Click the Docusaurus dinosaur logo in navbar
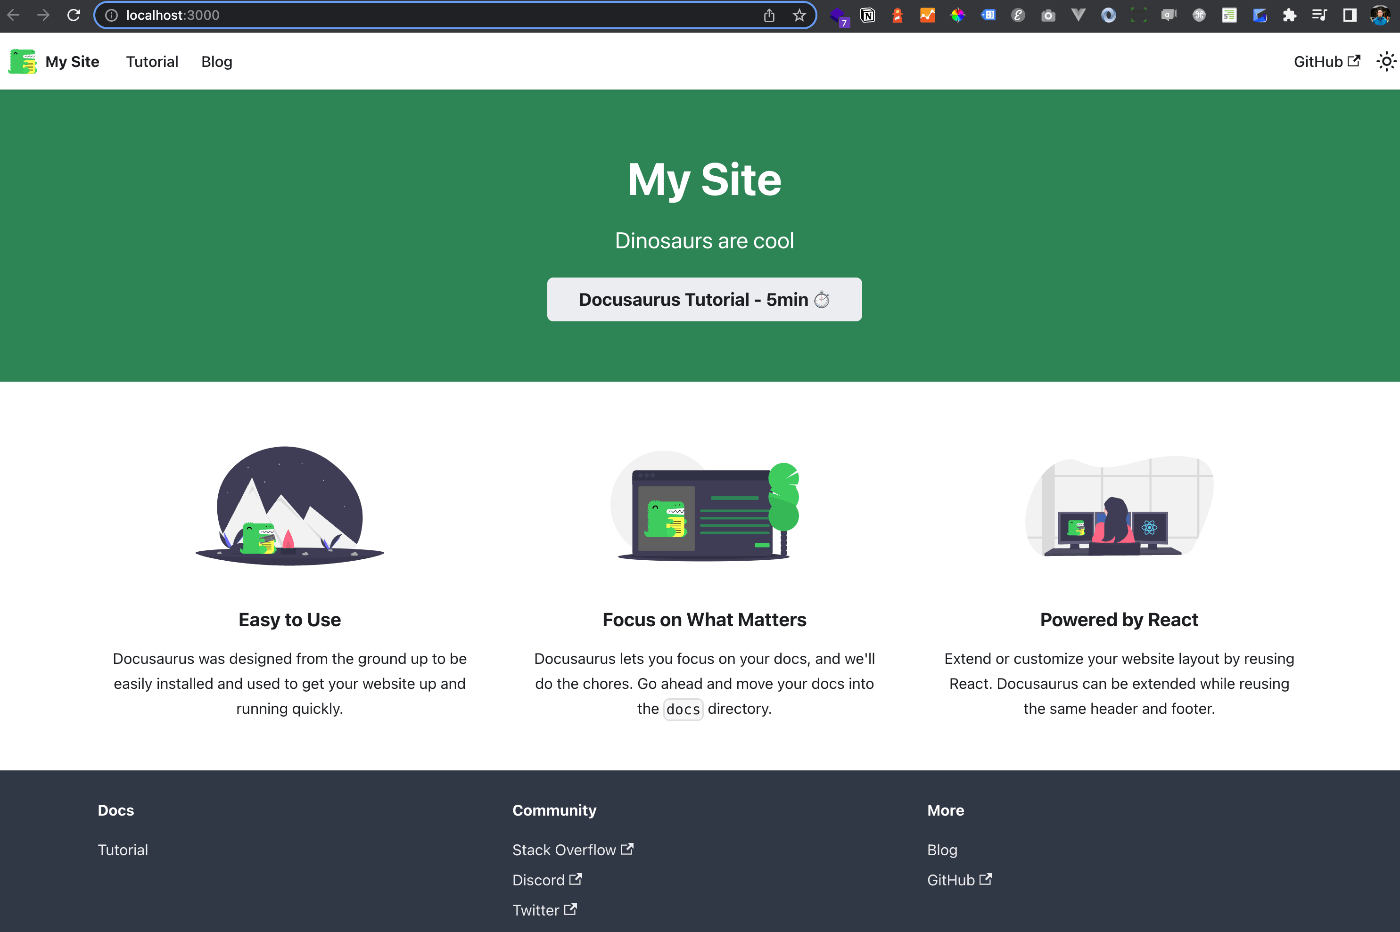This screenshot has width=1400, height=932. tap(22, 61)
